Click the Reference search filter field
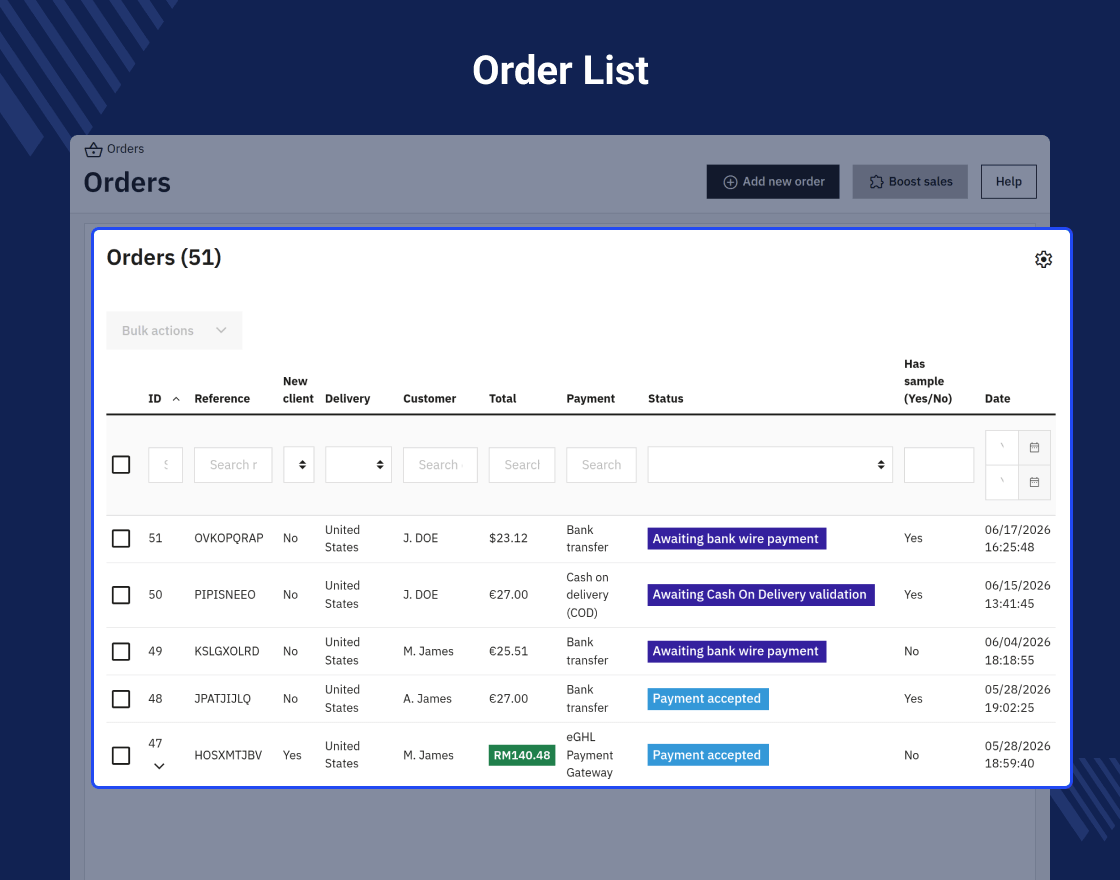Viewport: 1120px width, 880px height. (x=233, y=465)
